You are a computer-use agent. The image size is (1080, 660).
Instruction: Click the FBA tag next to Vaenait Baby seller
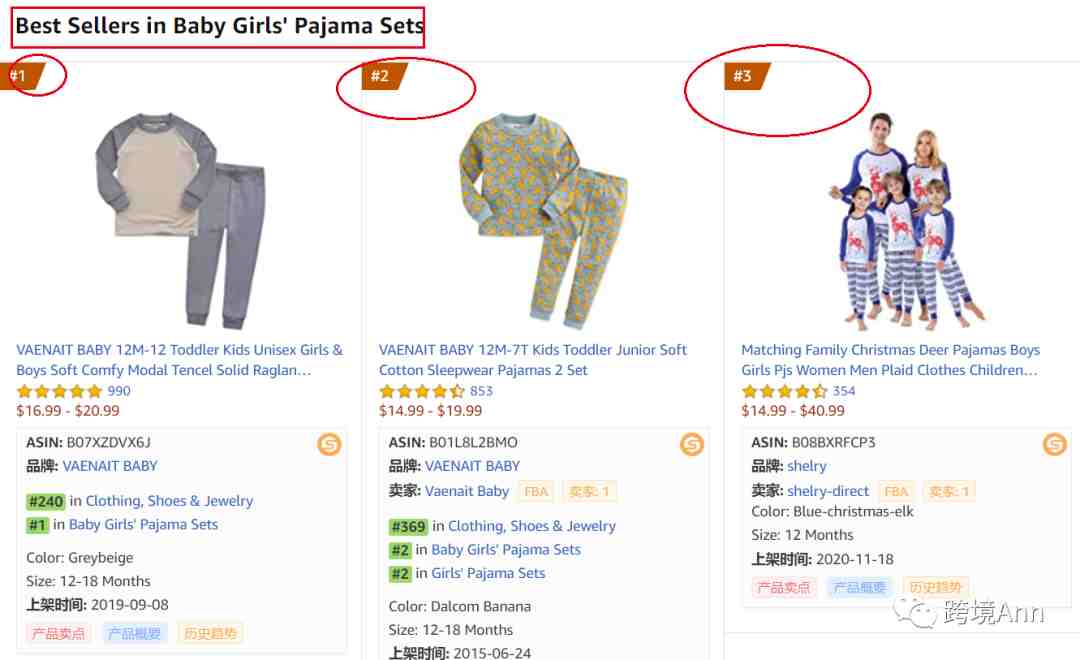click(x=536, y=491)
